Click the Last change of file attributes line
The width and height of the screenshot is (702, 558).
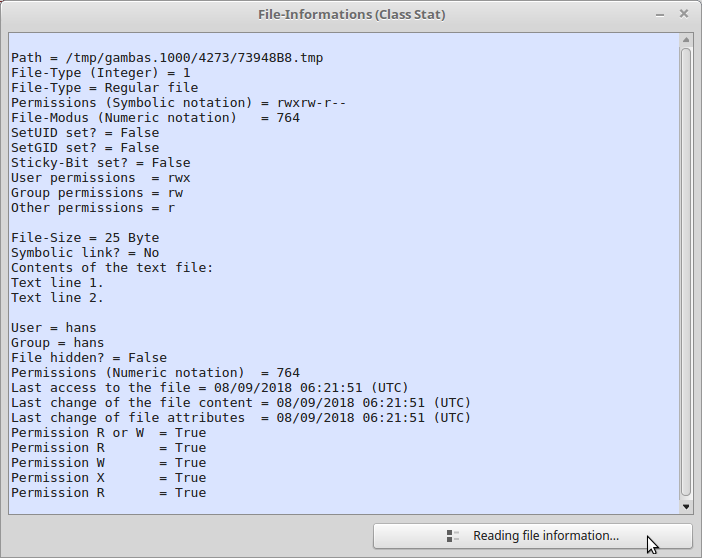tap(240, 418)
